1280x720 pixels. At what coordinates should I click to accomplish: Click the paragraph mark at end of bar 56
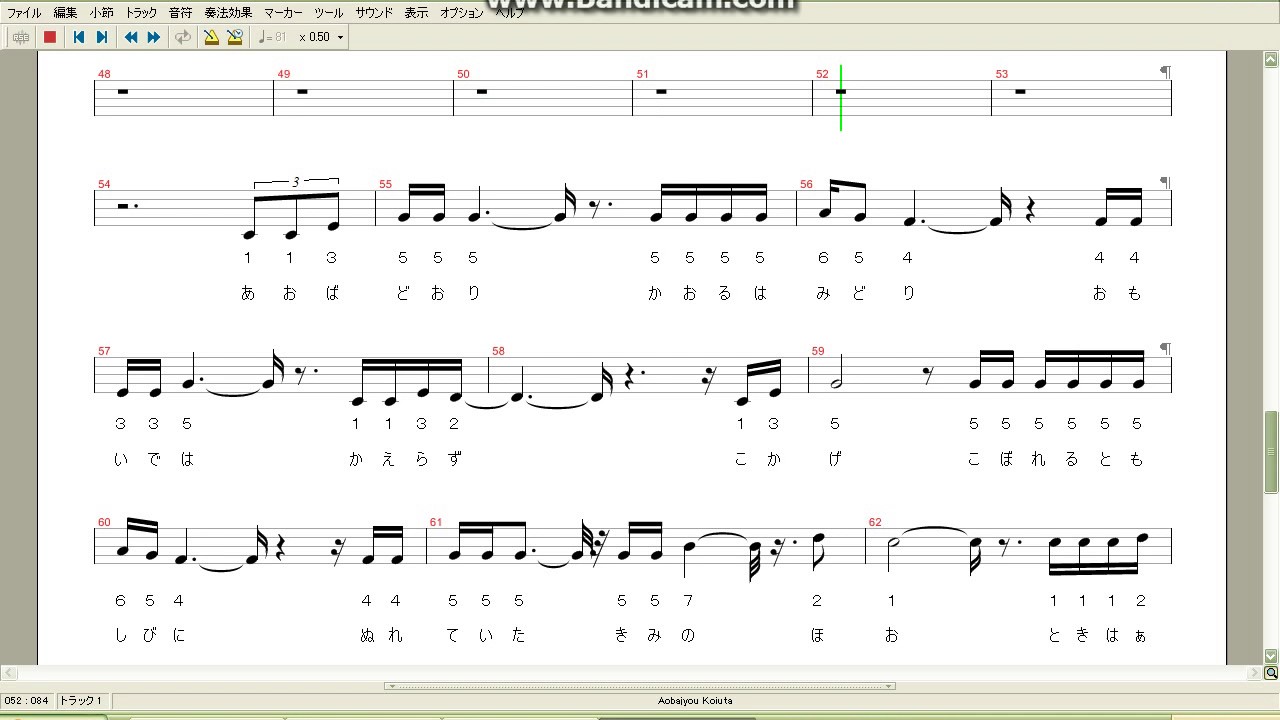[1165, 183]
